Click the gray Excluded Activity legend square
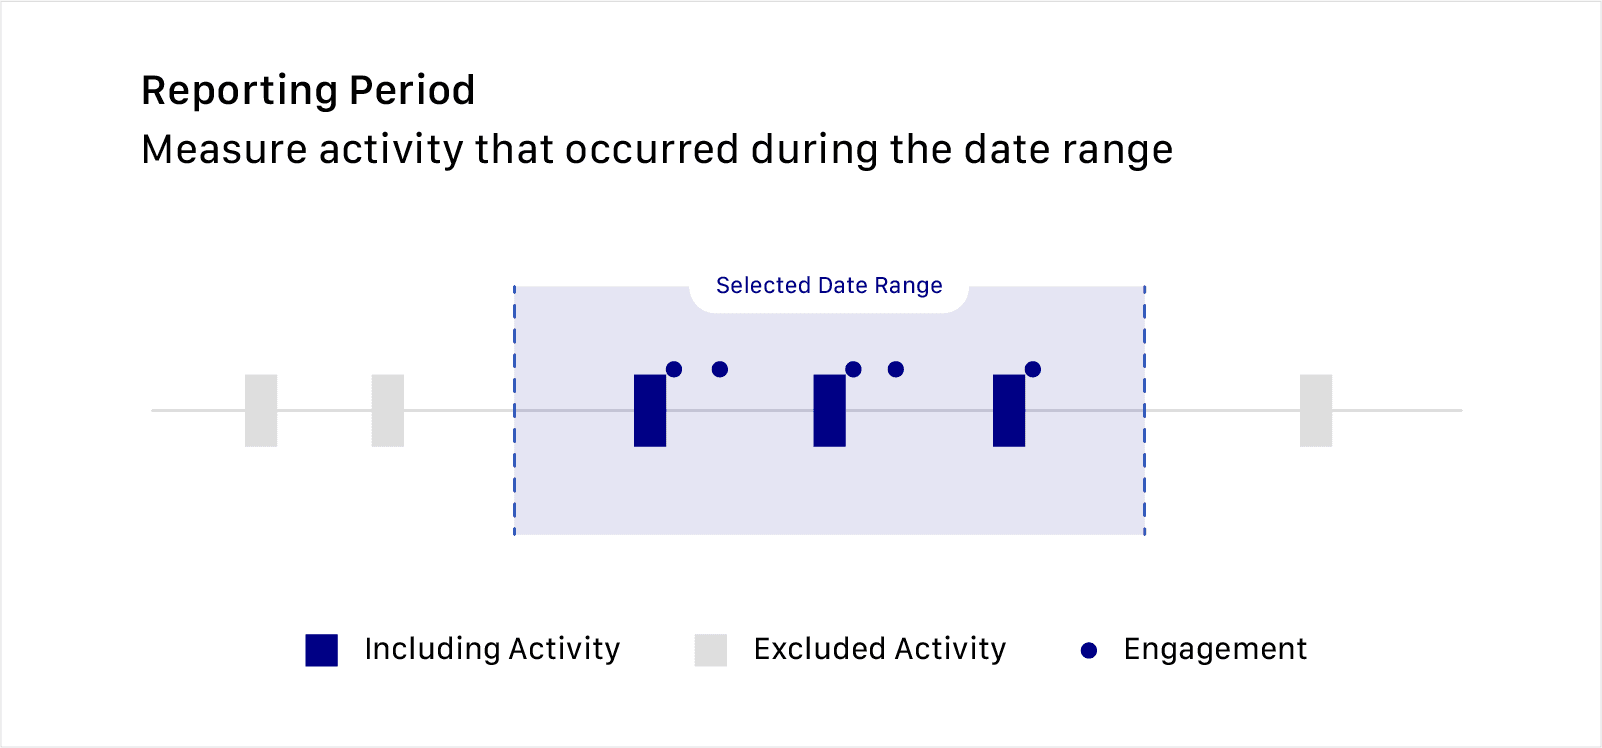1602x748 pixels. coord(711,650)
